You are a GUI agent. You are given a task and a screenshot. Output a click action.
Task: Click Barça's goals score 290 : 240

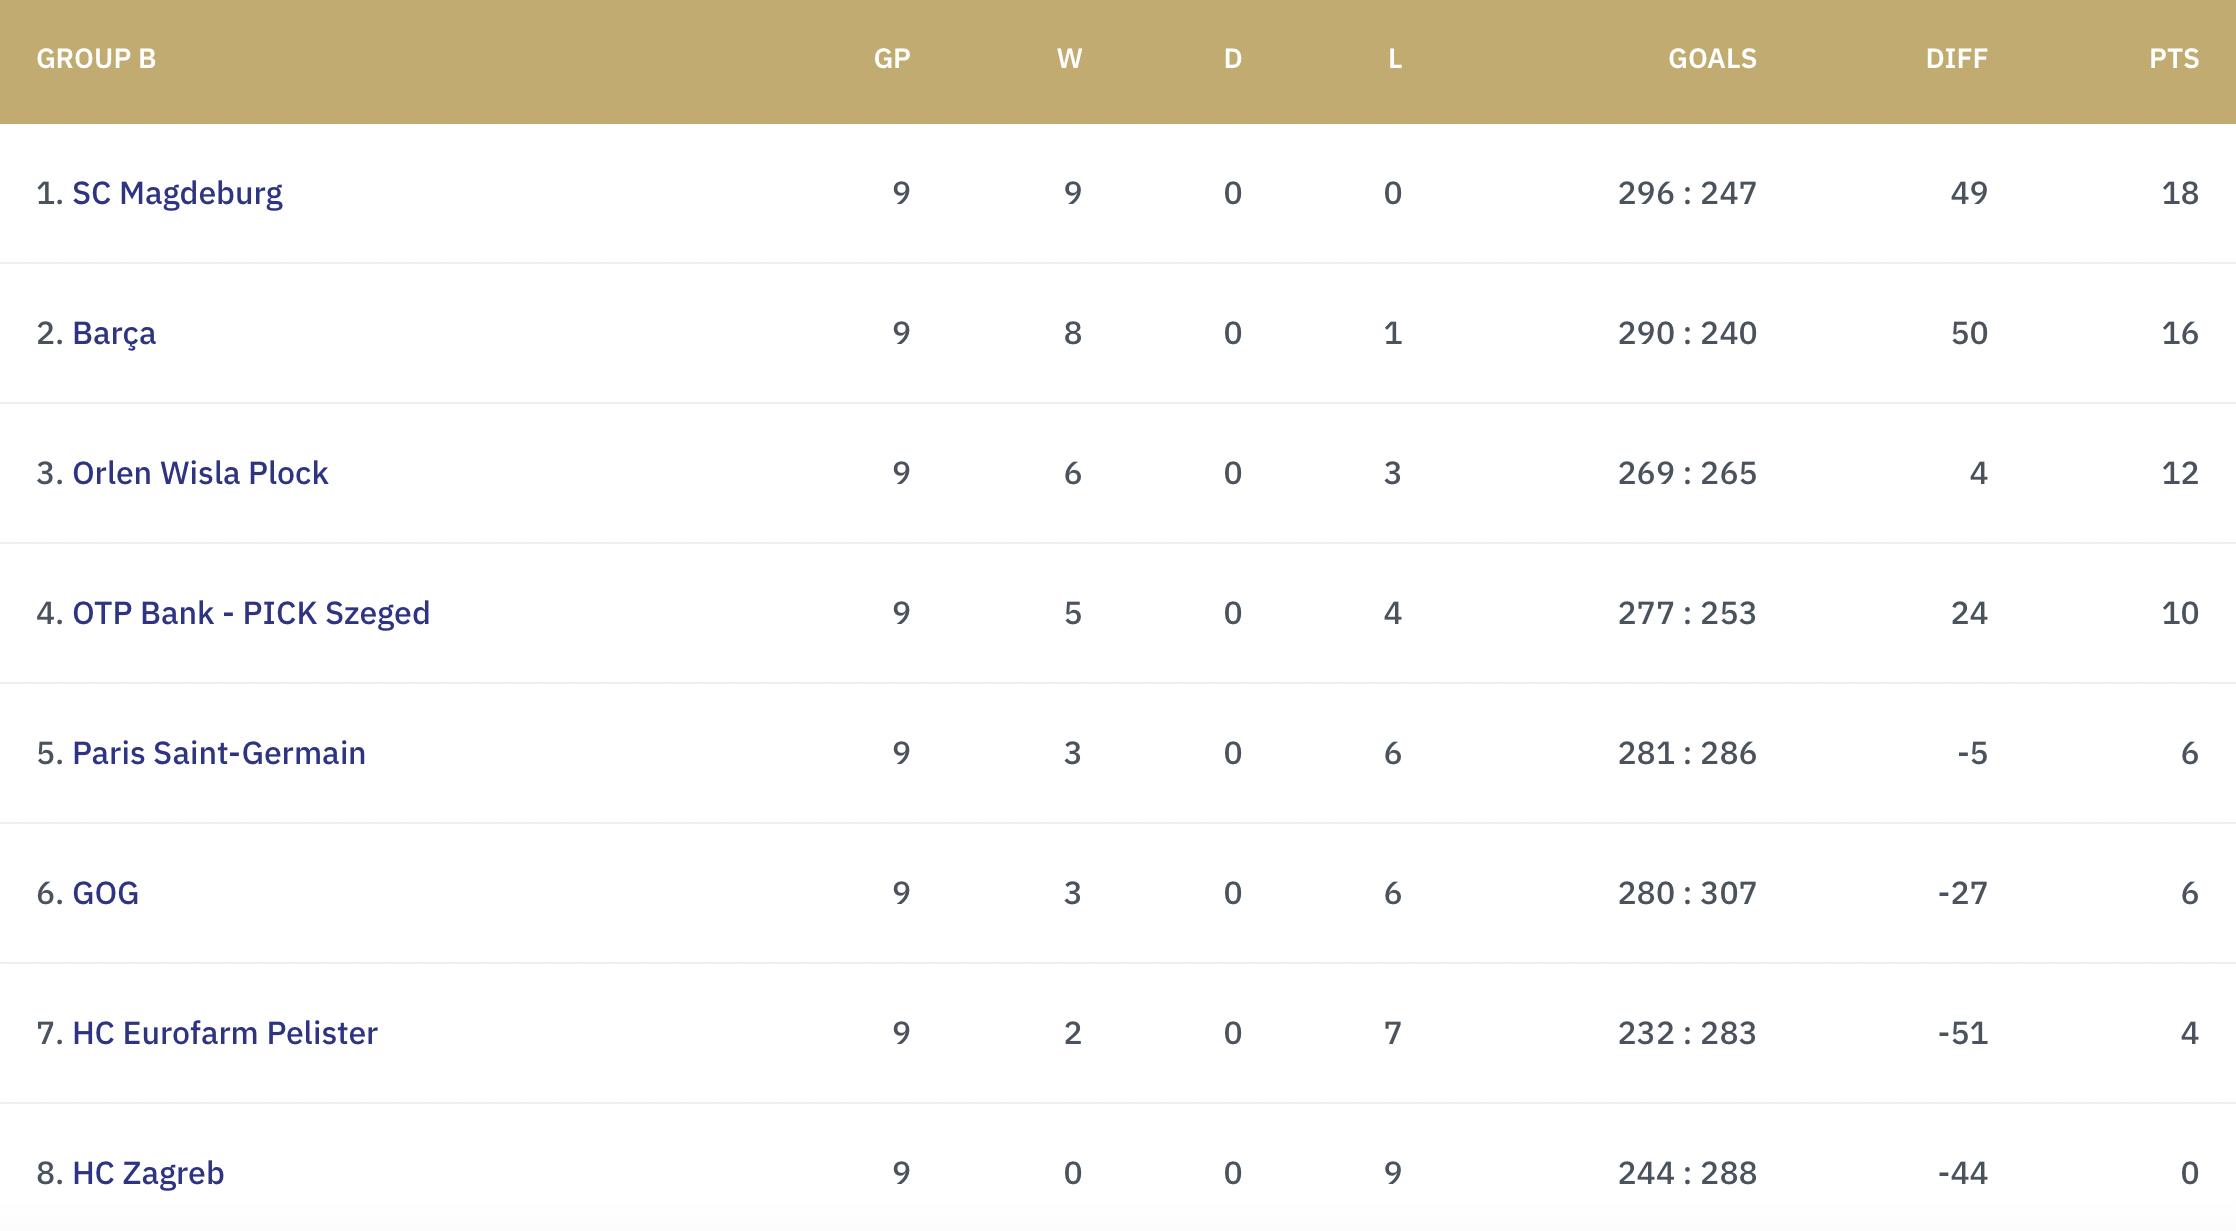tap(1687, 333)
